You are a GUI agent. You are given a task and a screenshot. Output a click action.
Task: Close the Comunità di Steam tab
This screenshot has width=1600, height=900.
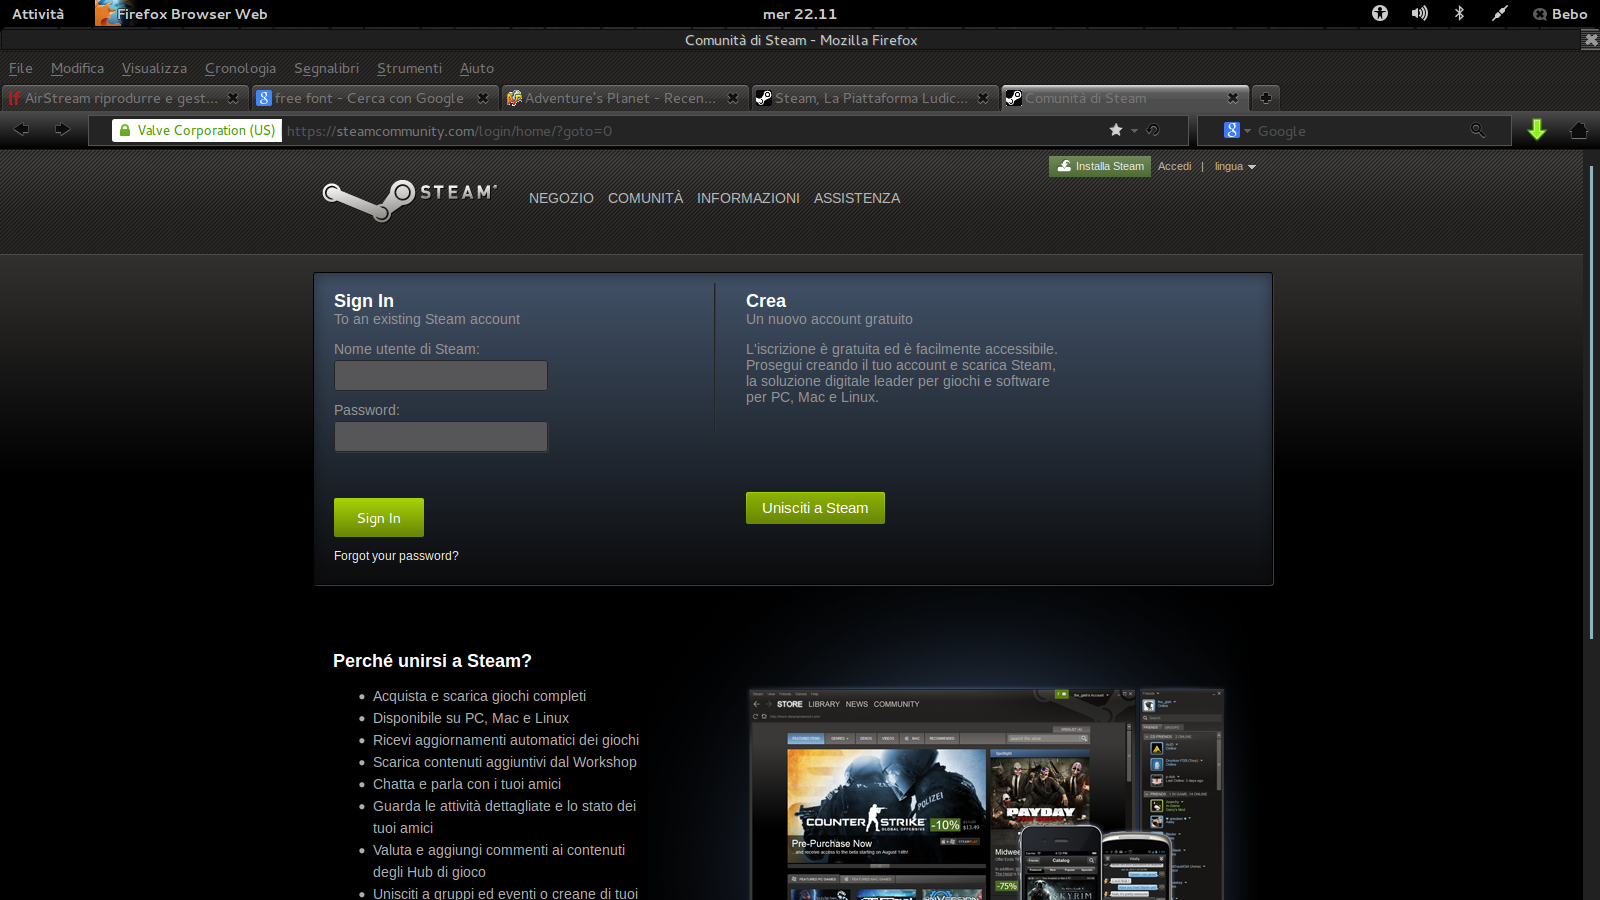1233,98
